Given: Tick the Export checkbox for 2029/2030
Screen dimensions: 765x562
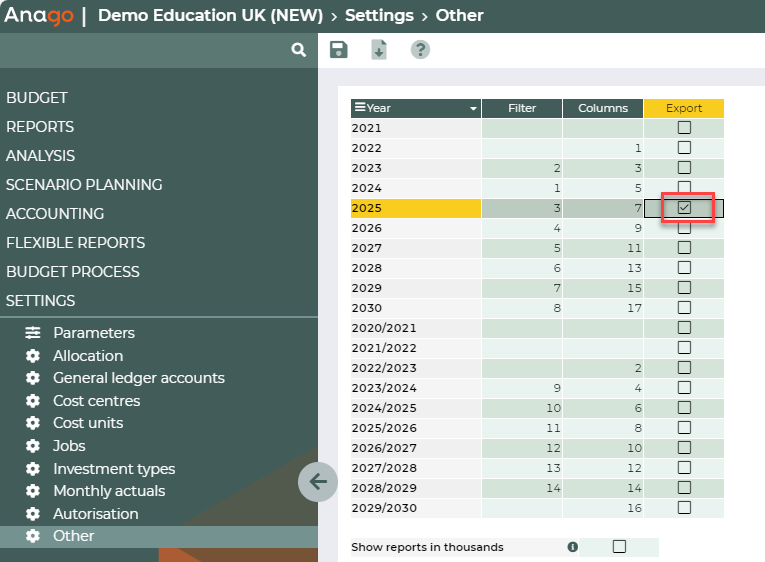Looking at the screenshot, I should [x=684, y=508].
